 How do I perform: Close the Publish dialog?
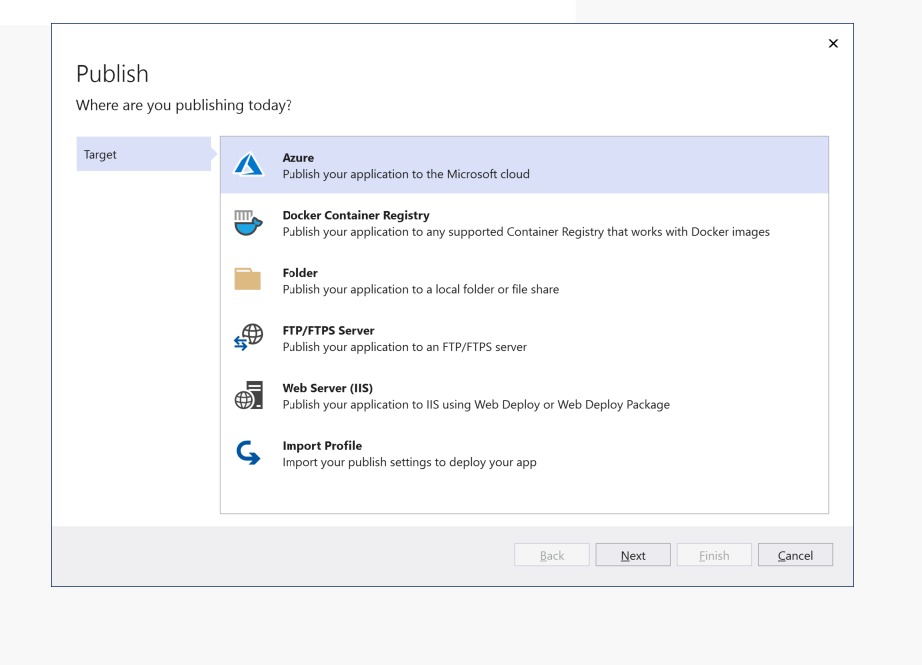[833, 43]
